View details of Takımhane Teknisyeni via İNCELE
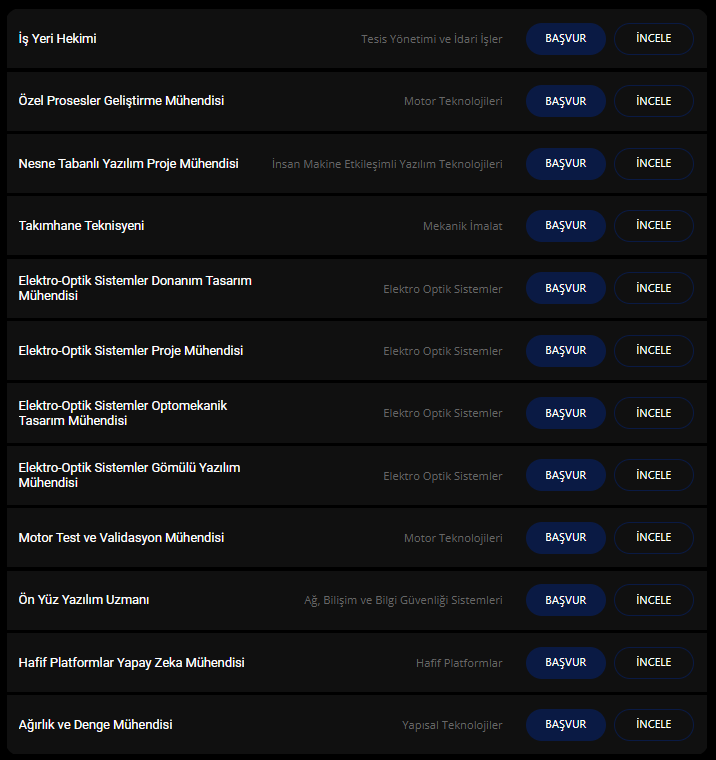 (653, 226)
